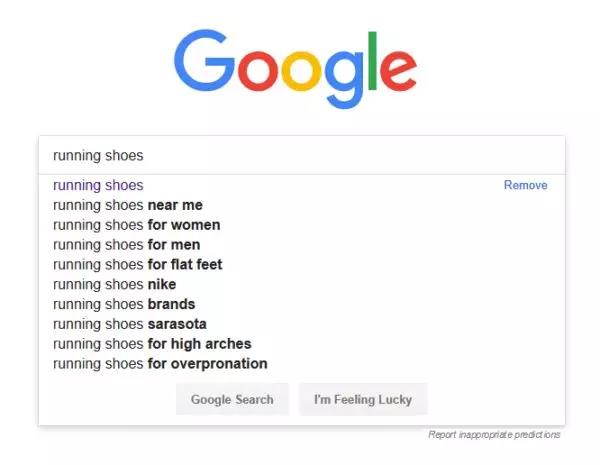Choose the 'running shoes for flat feet' suggestion

point(138,265)
